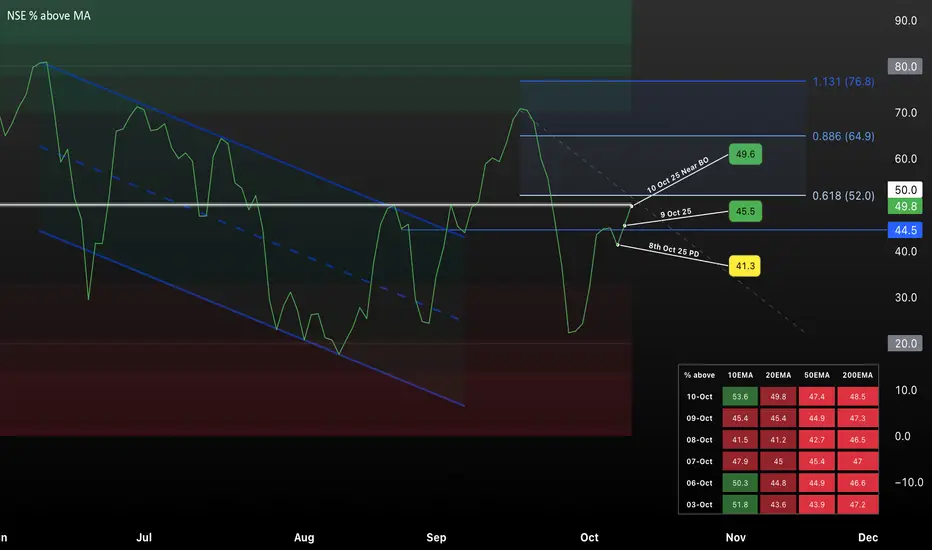Click the 45 cell in 07-Oct row
This screenshot has width=932, height=550.
pos(778,461)
